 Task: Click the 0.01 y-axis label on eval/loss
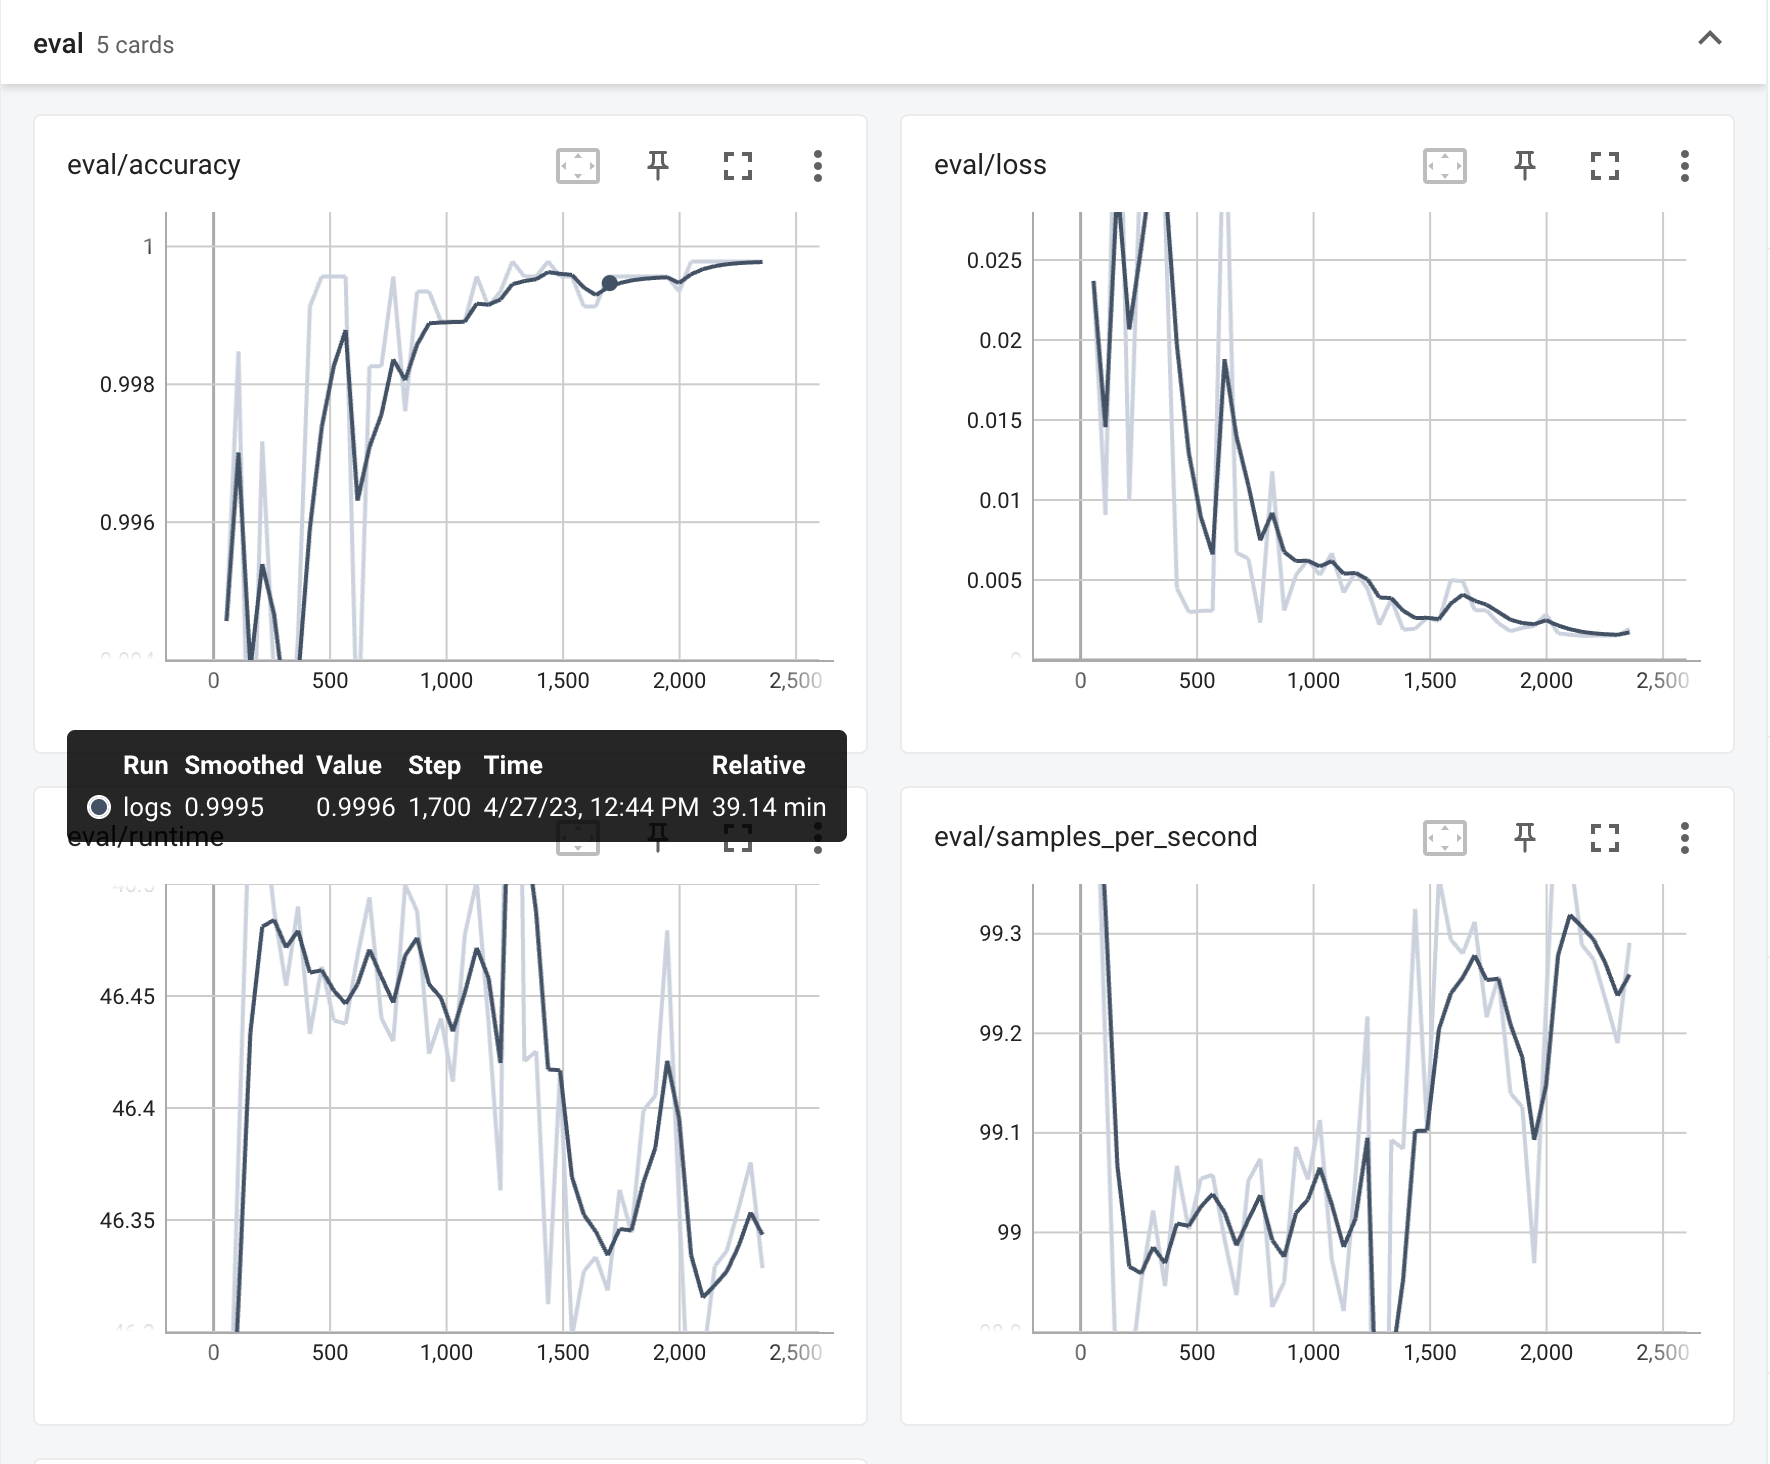pos(1000,501)
